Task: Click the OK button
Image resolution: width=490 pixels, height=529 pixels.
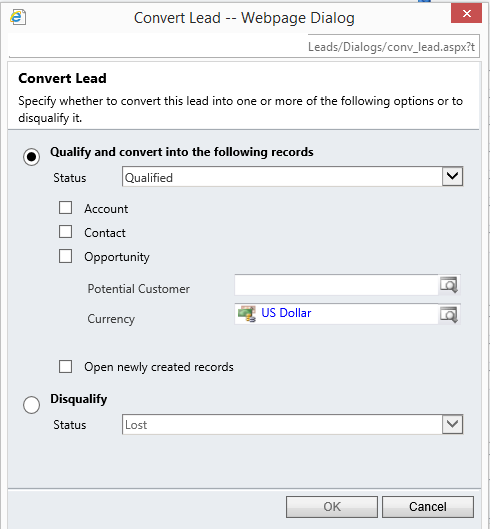Action: tap(332, 507)
